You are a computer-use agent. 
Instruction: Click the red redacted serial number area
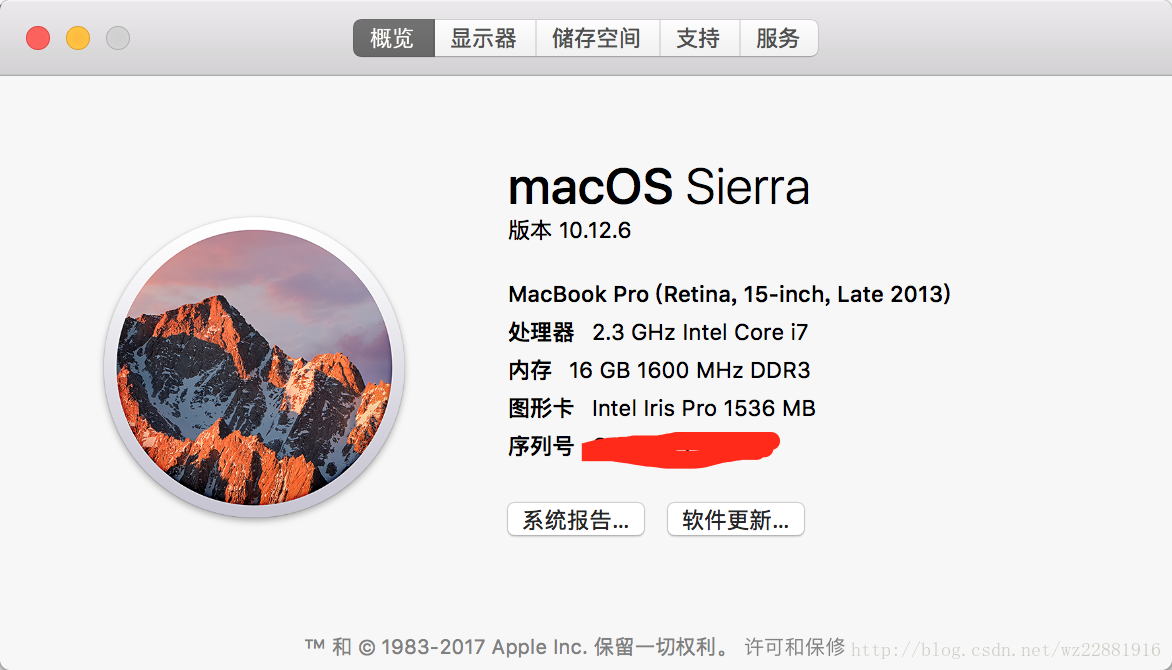coord(680,450)
